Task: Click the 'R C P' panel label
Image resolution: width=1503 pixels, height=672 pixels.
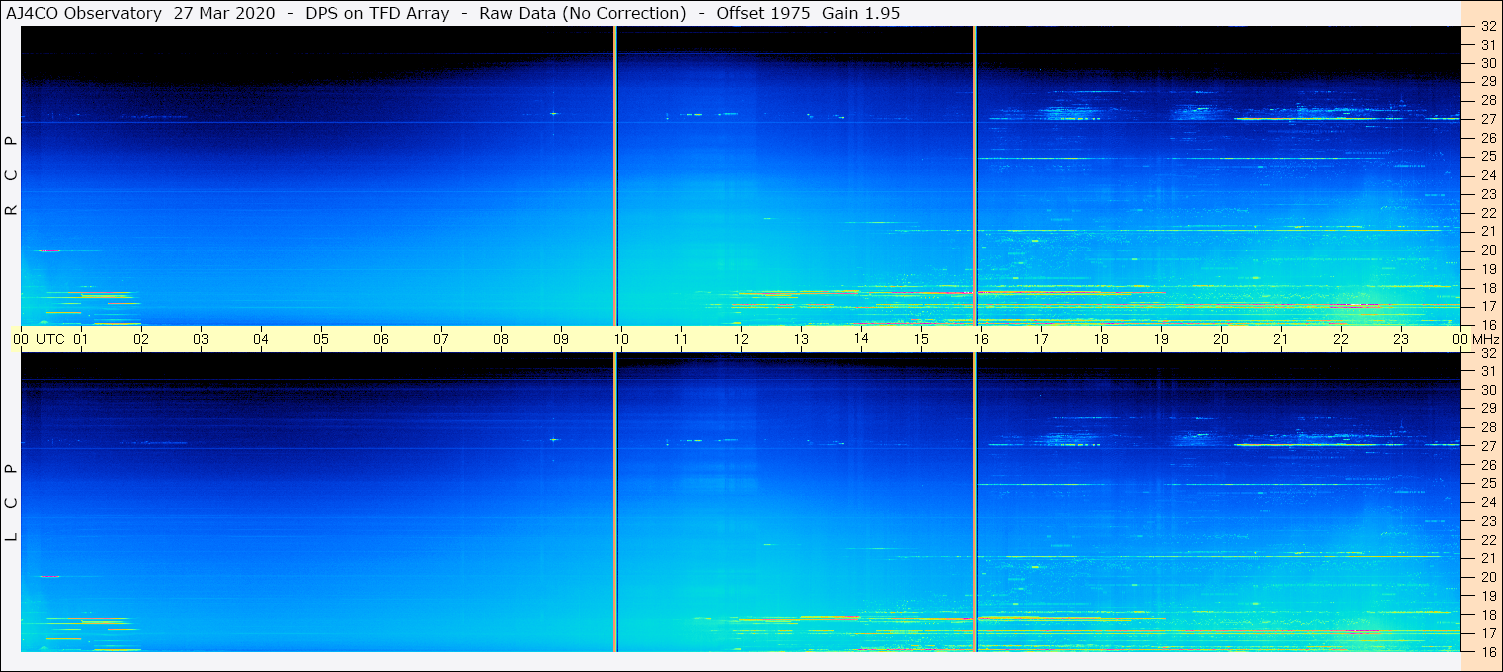Action: coord(12,176)
